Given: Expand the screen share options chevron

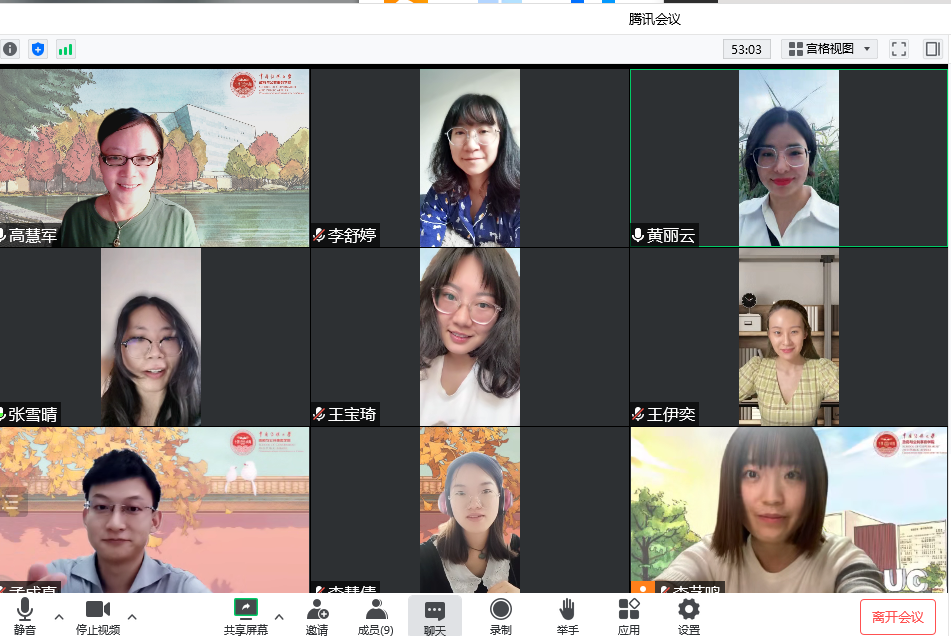Looking at the screenshot, I should pyautogui.click(x=280, y=617).
